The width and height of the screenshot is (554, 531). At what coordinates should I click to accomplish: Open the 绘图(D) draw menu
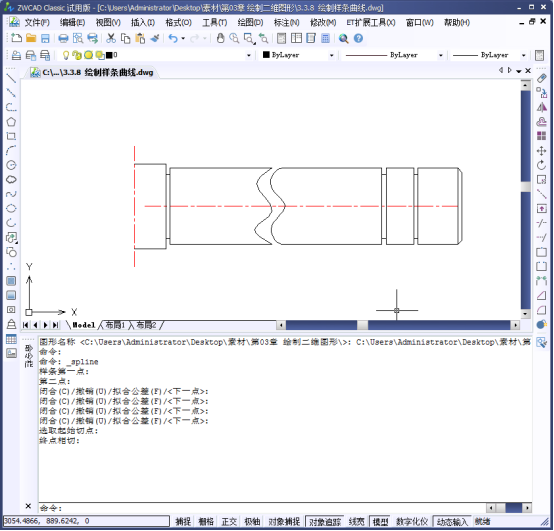[x=250, y=23]
